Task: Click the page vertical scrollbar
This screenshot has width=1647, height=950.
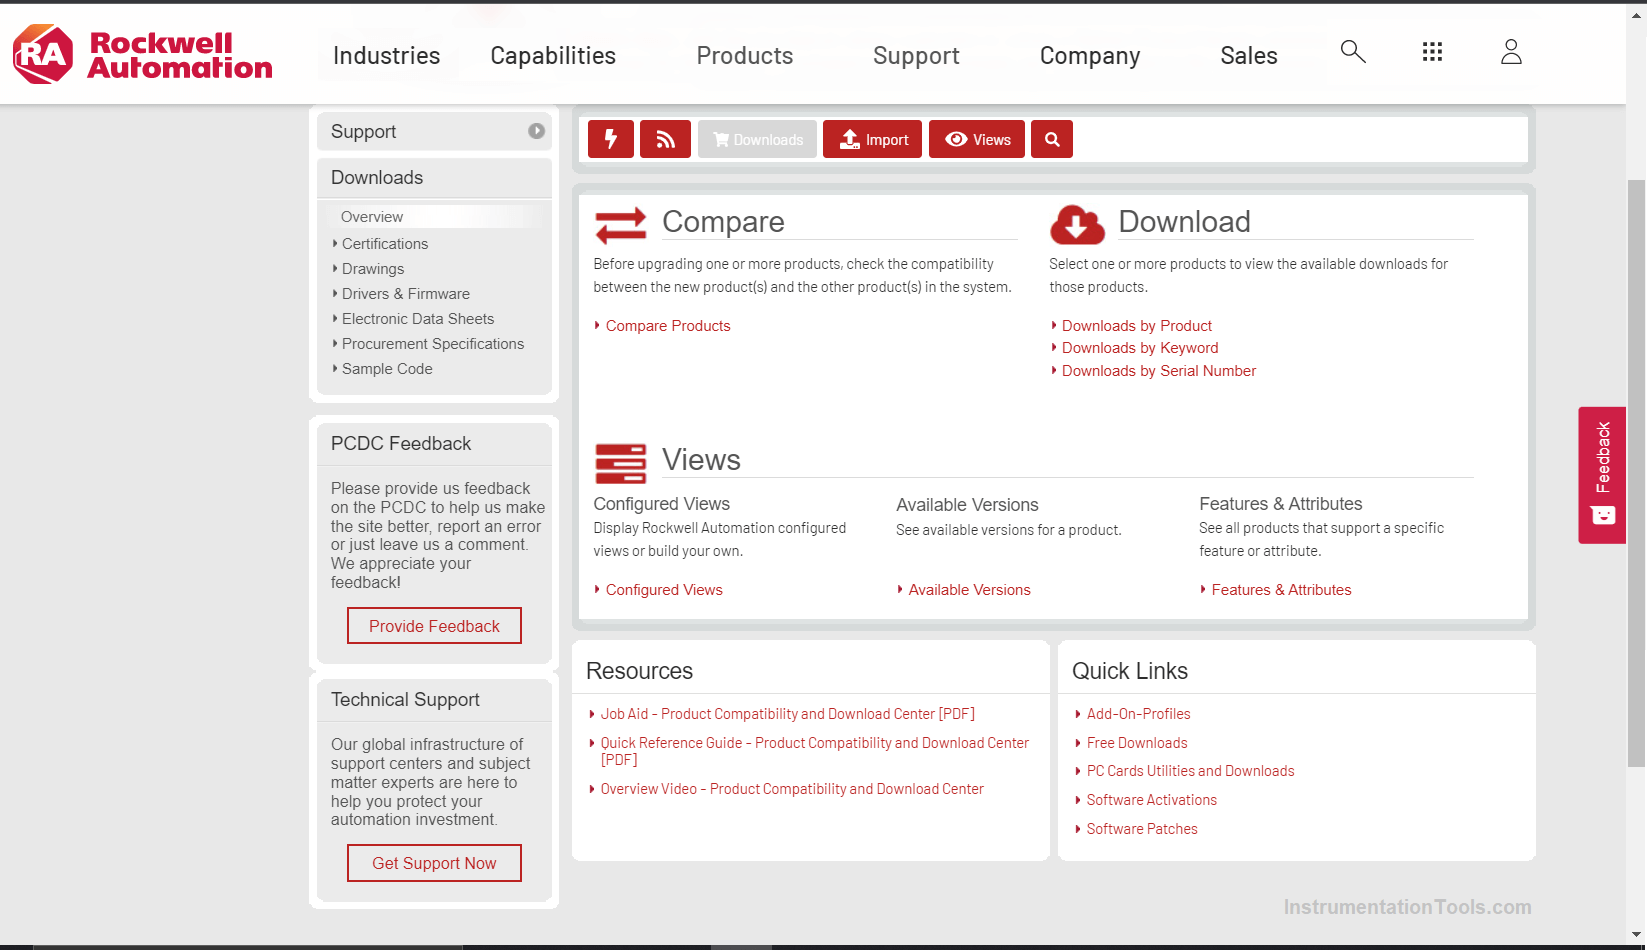Action: [1636, 475]
